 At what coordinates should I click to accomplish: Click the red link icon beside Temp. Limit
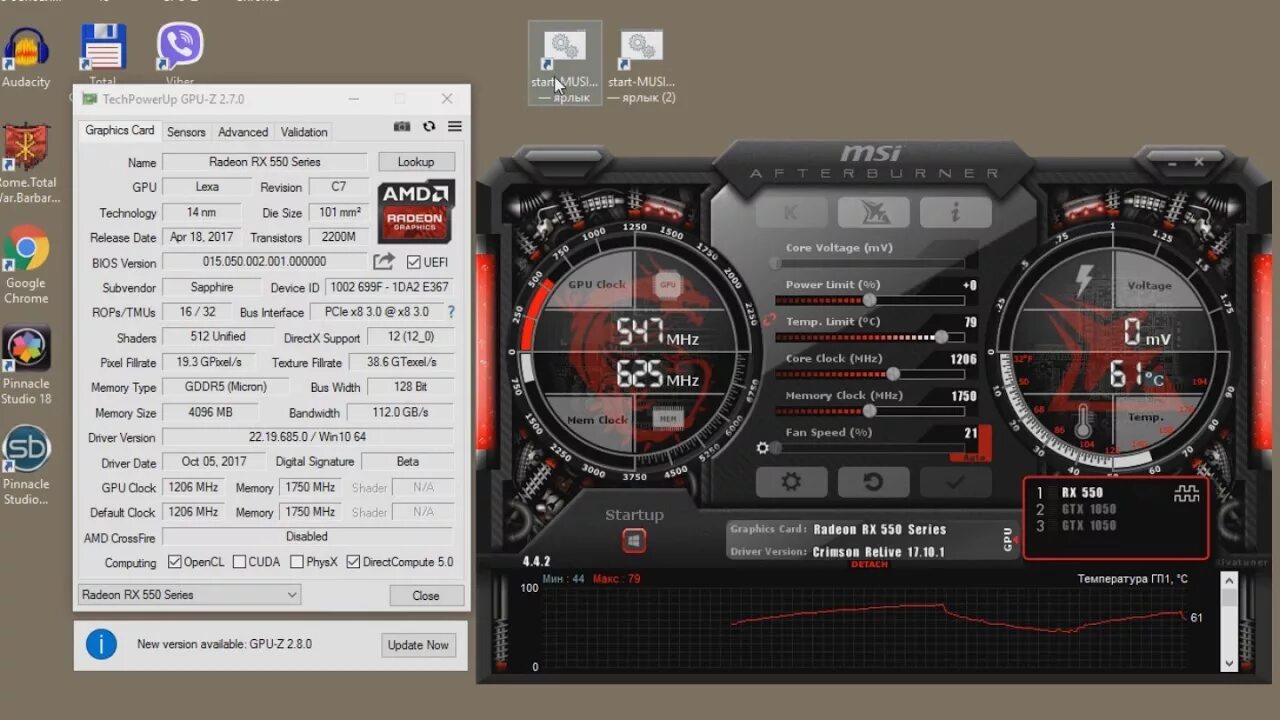point(768,321)
